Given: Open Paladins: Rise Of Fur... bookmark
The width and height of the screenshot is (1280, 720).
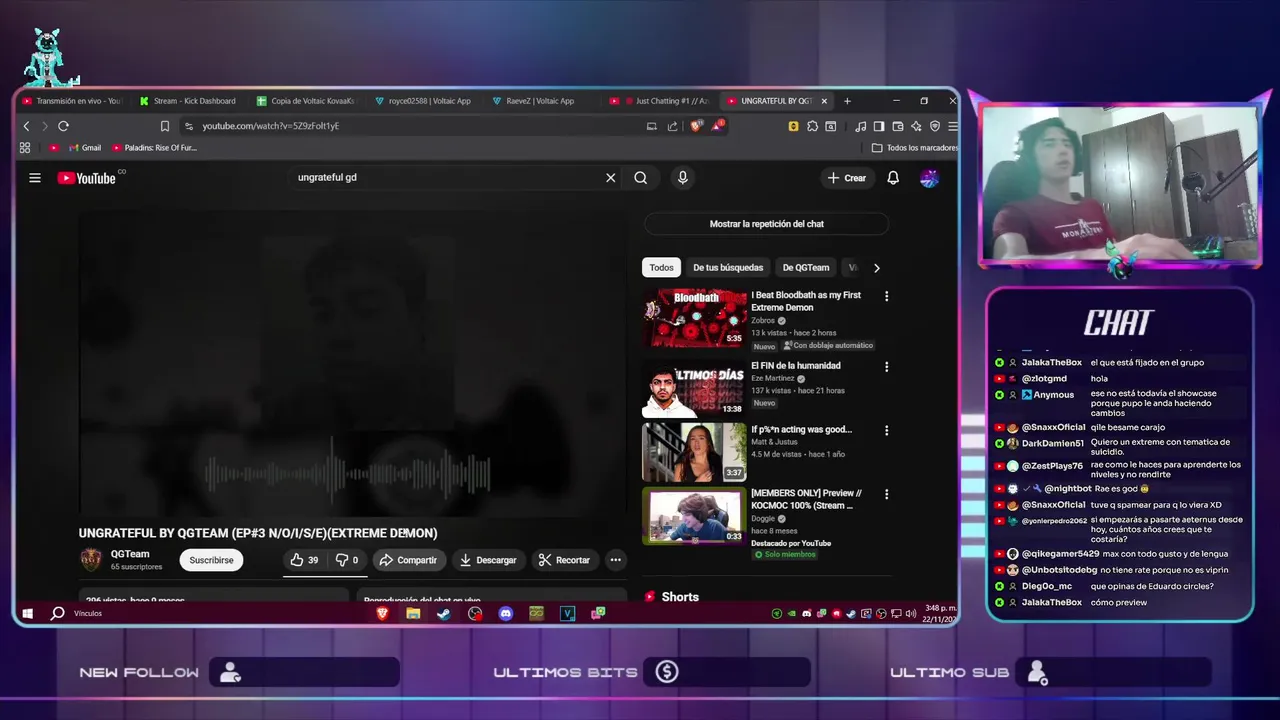Looking at the screenshot, I should (x=154, y=148).
